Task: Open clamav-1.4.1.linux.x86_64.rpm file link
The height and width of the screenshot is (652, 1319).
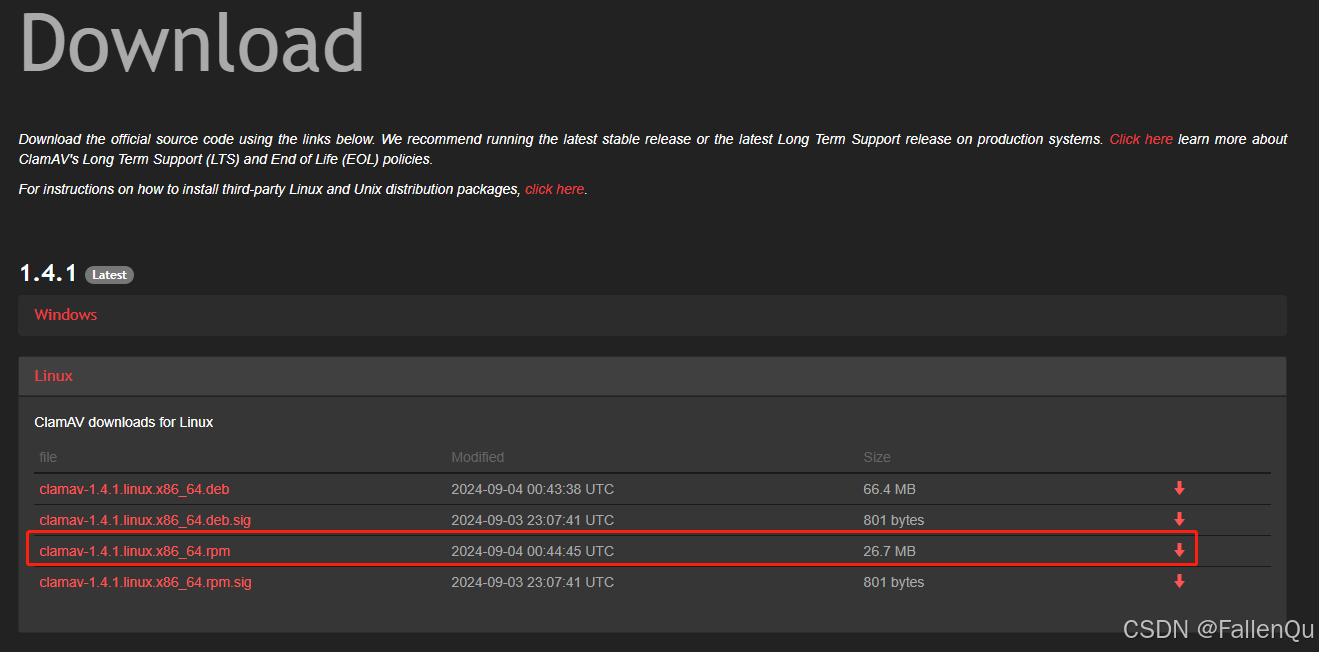Action: (x=135, y=551)
